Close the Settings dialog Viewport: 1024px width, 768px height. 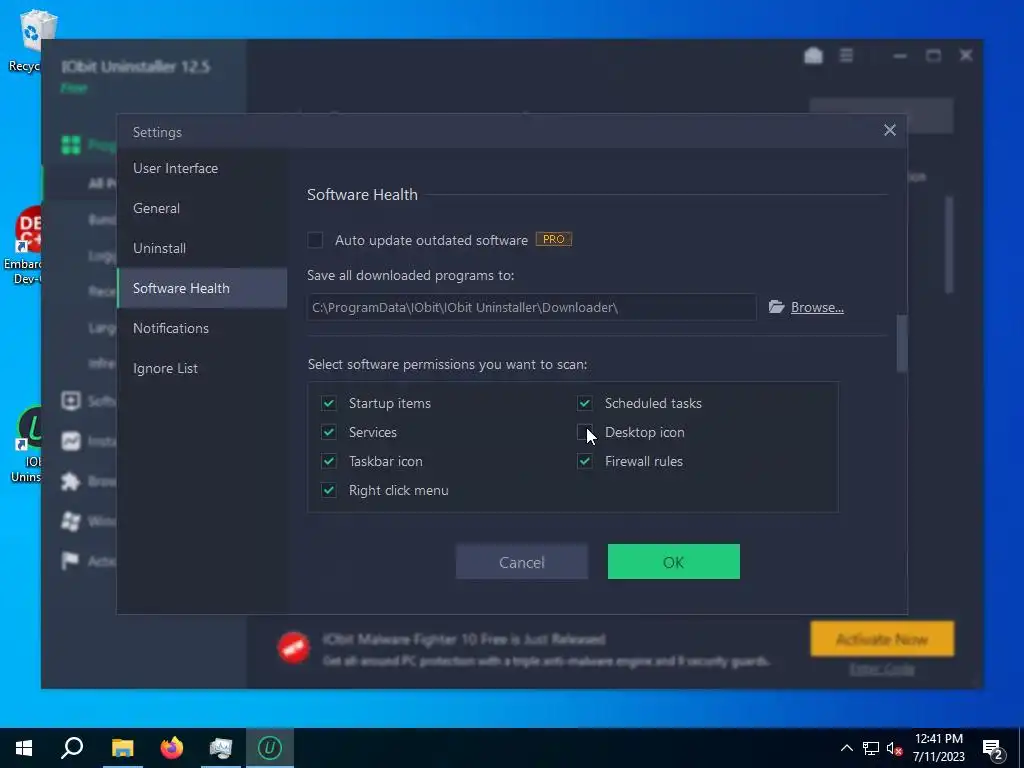[889, 130]
